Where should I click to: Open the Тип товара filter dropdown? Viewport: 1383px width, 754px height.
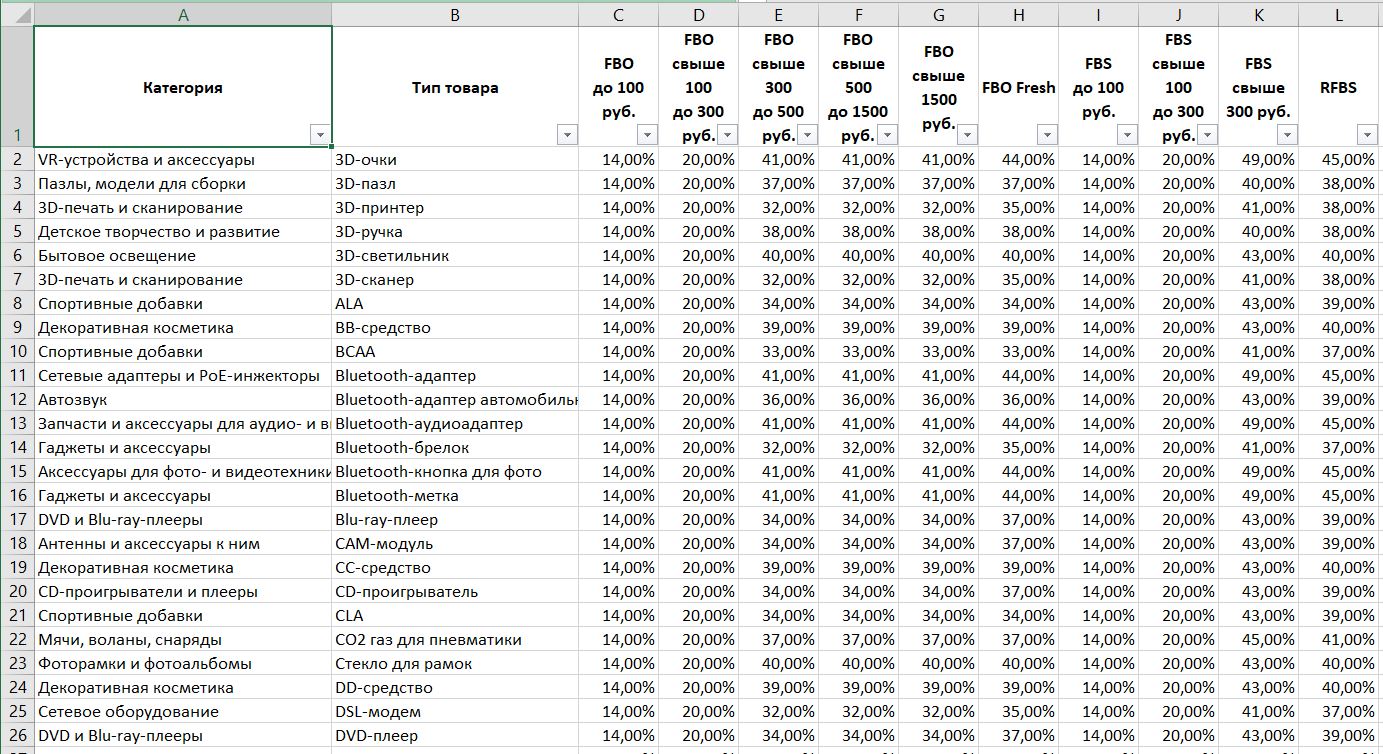567,135
